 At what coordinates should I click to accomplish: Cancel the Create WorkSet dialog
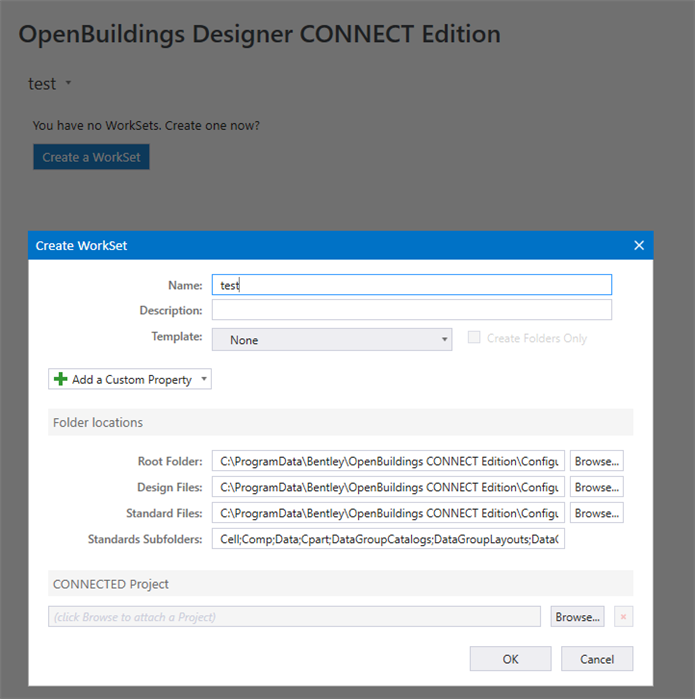point(597,659)
